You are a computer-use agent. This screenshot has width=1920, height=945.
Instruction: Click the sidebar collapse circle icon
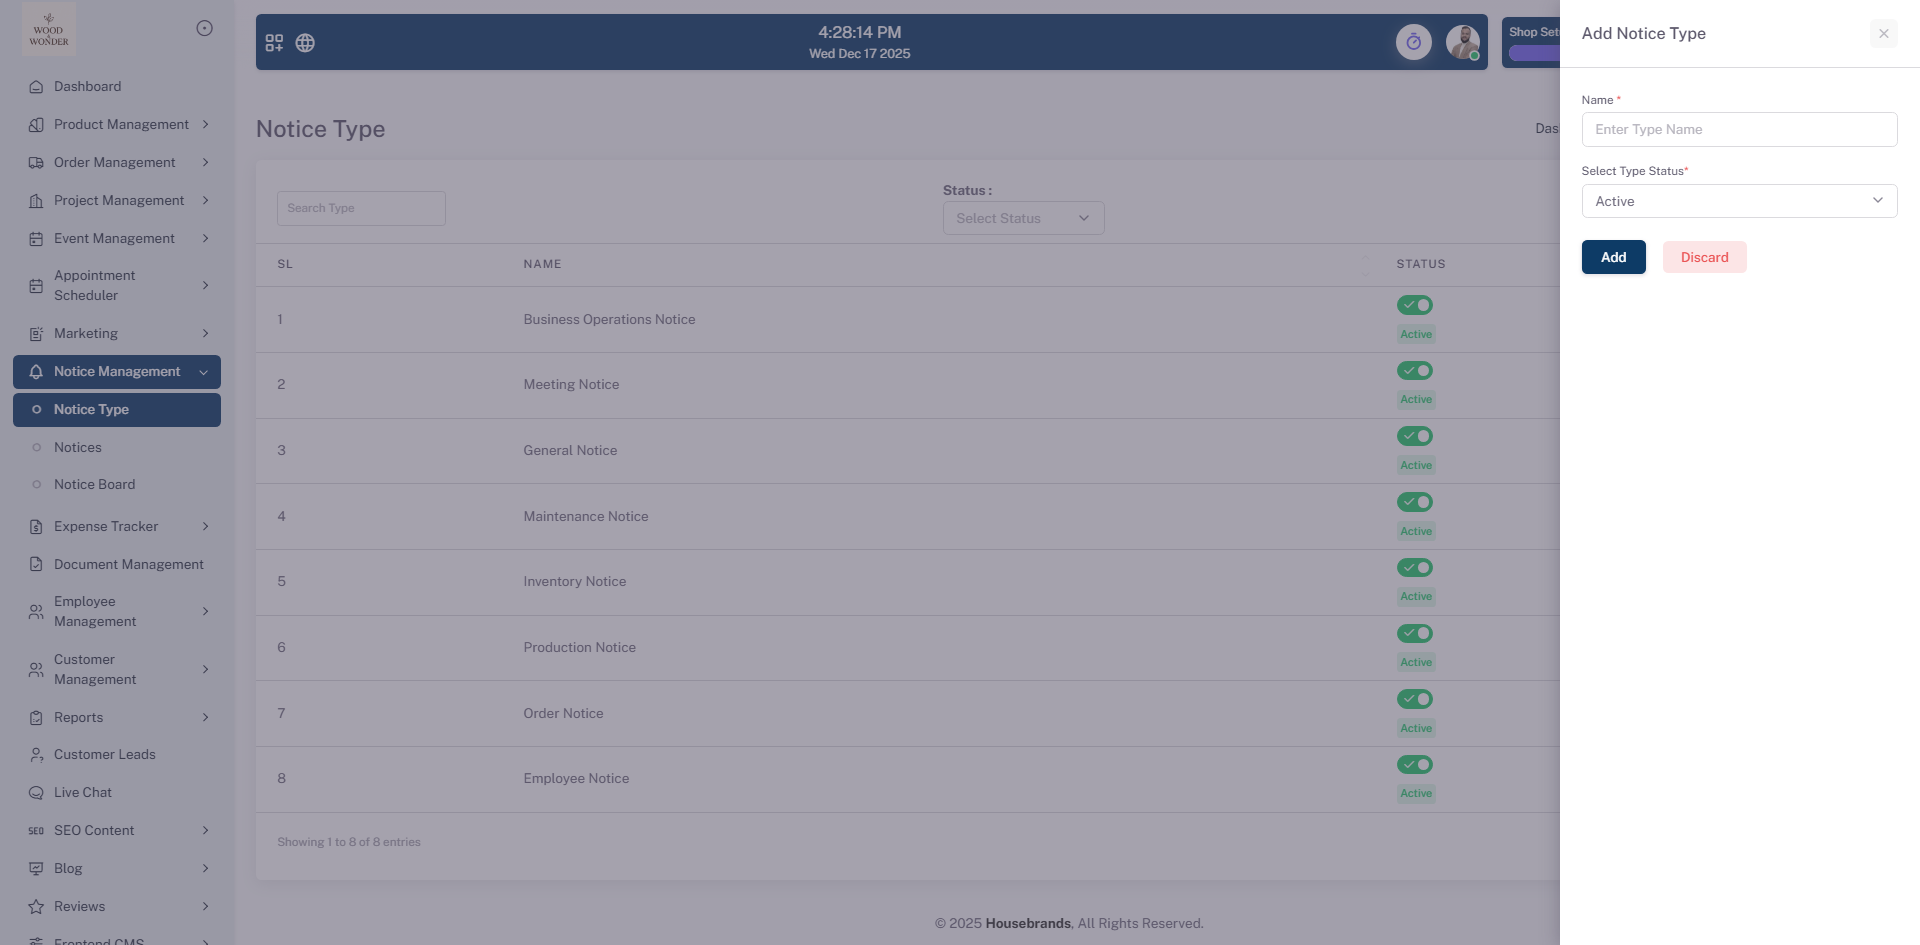204,28
